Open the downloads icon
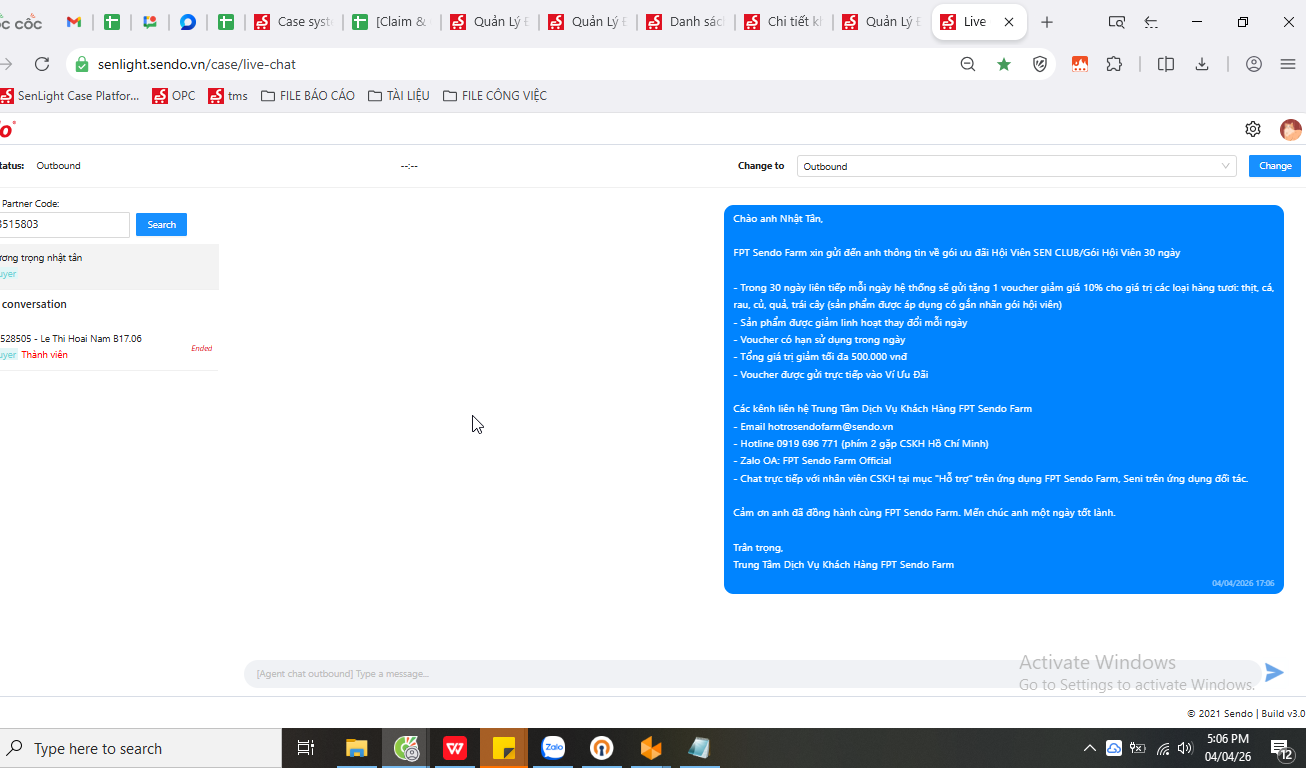The height and width of the screenshot is (768, 1306). pyautogui.click(x=1202, y=64)
